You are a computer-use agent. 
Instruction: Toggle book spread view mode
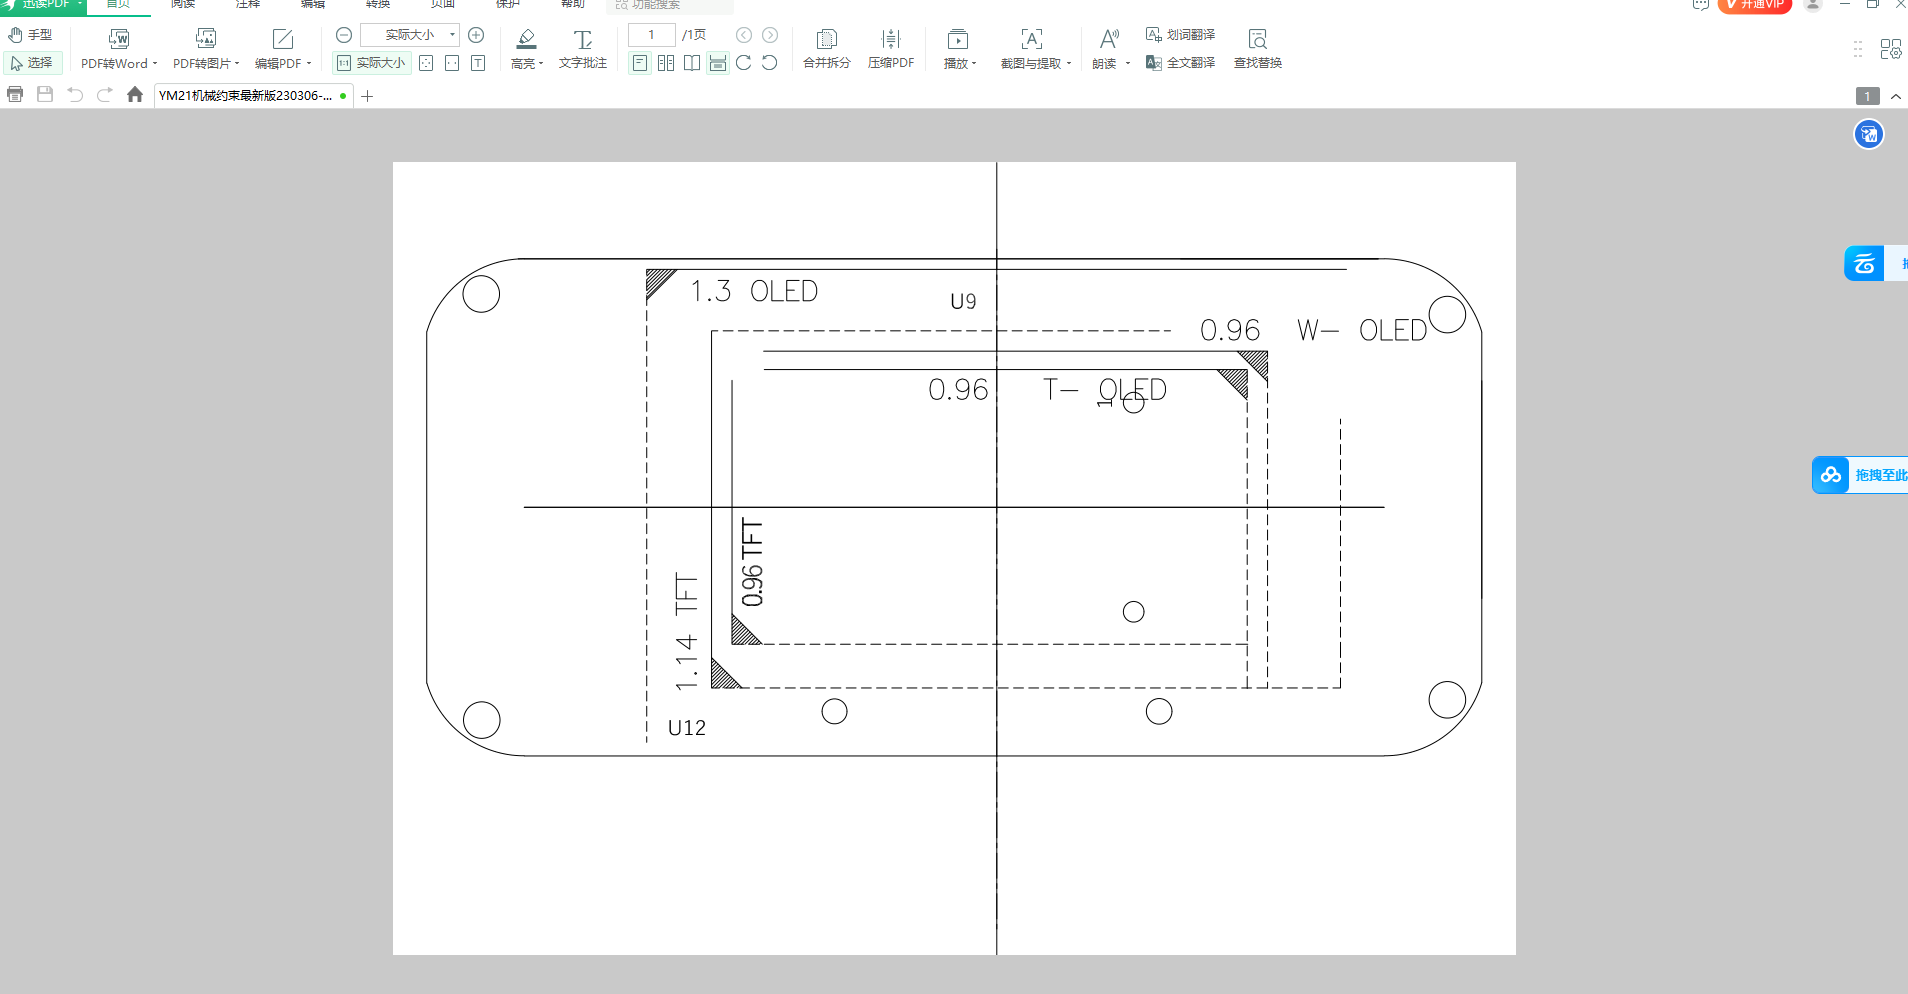692,63
